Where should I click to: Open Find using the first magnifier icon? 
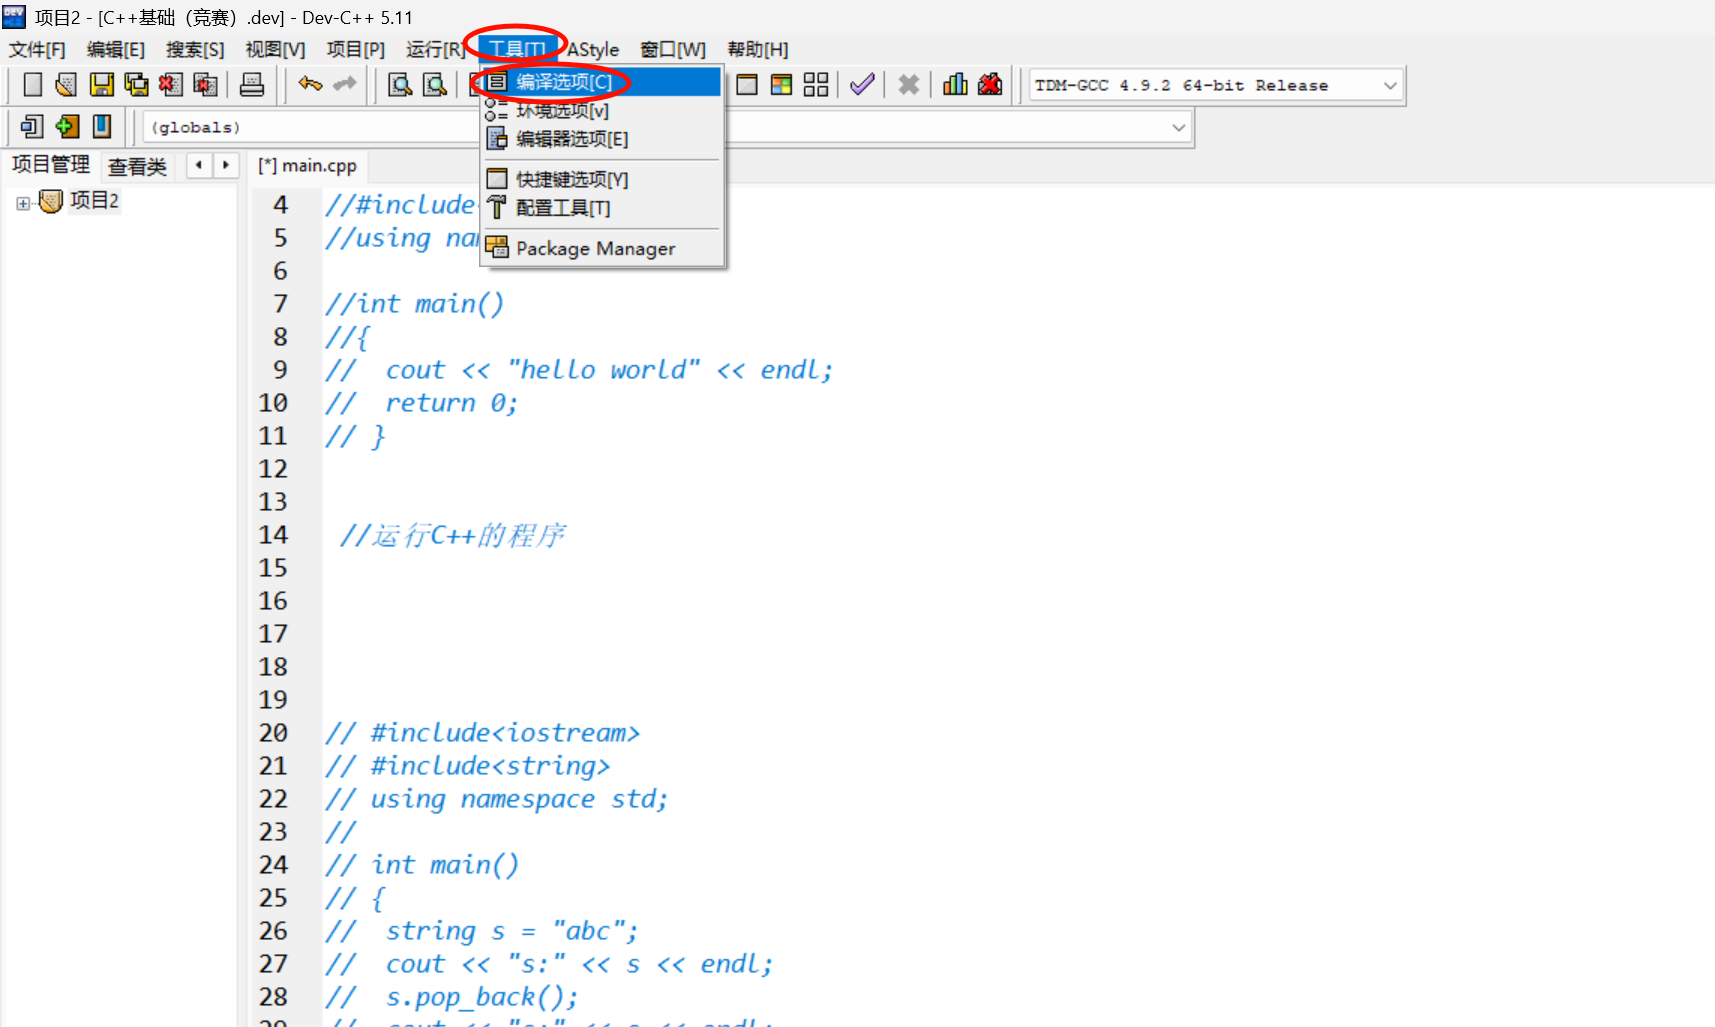click(x=400, y=85)
